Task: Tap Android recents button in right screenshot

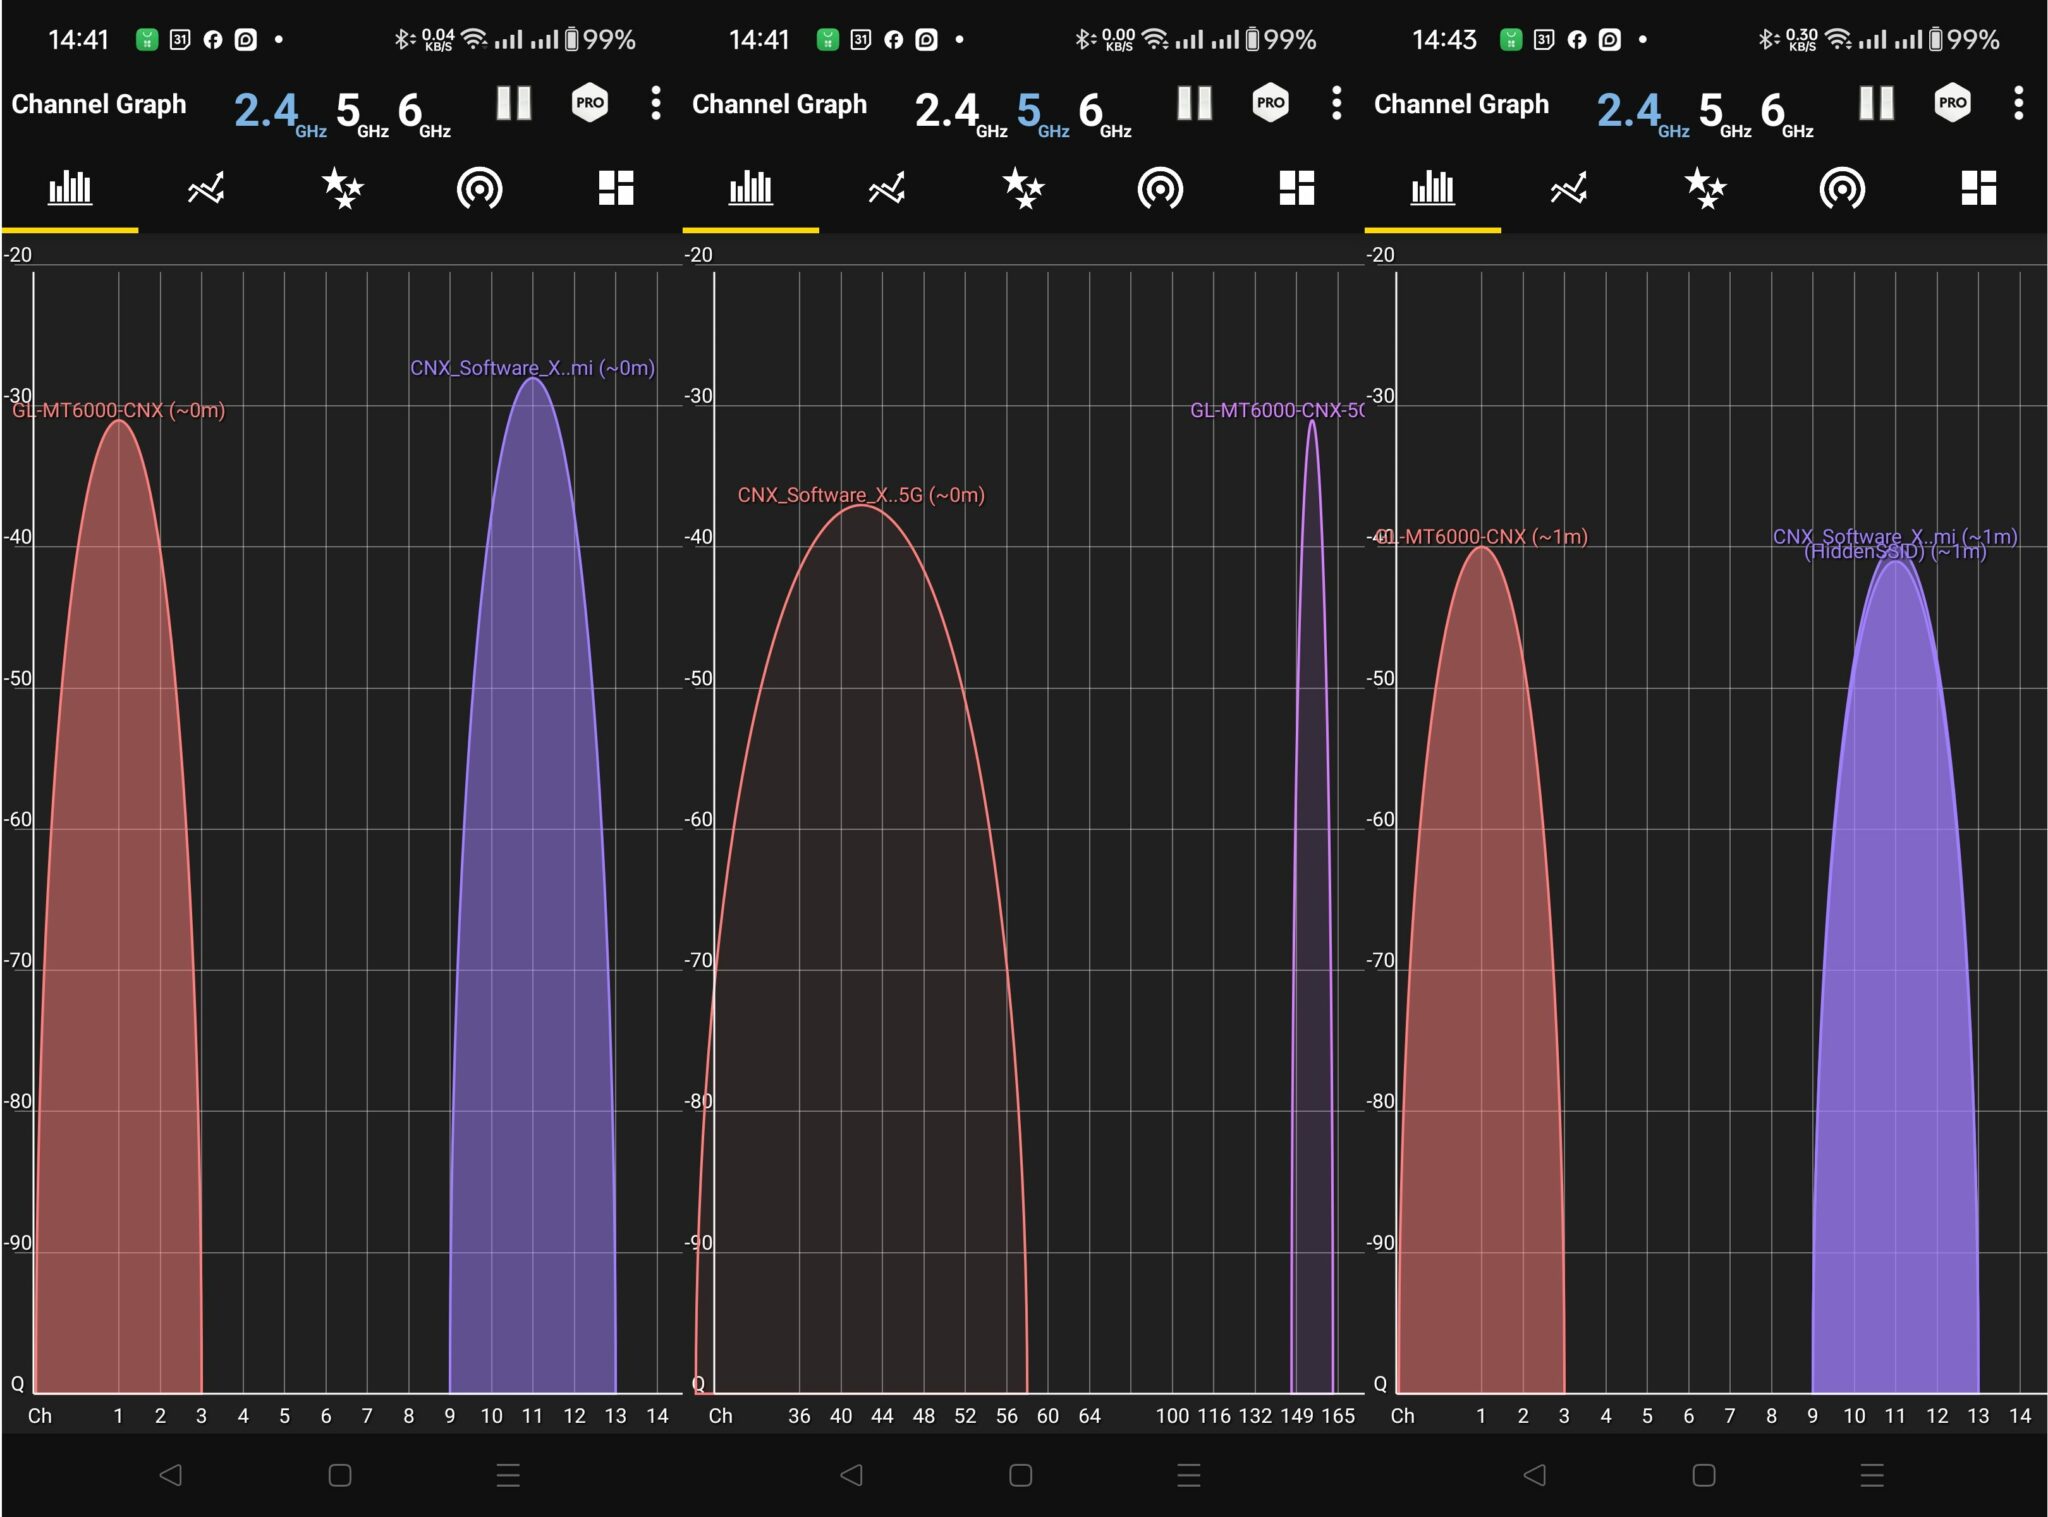Action: tap(1872, 1474)
